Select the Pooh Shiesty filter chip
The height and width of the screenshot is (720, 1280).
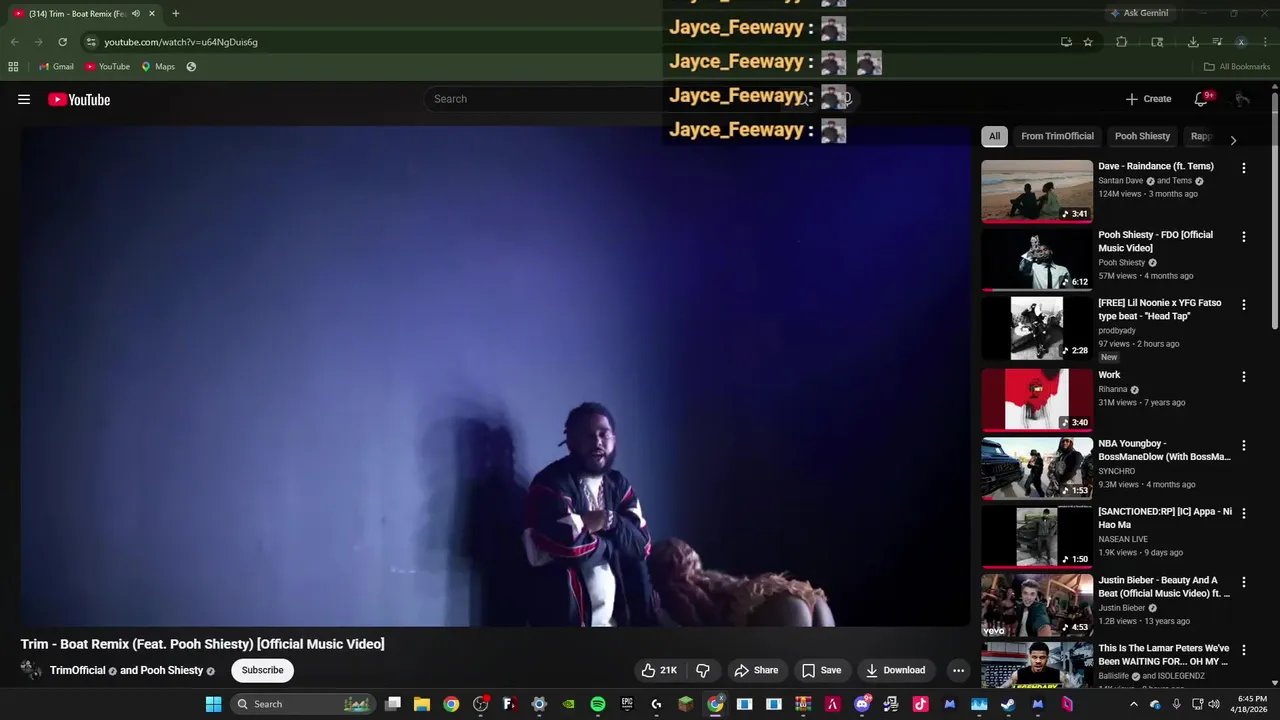[x=1142, y=136]
